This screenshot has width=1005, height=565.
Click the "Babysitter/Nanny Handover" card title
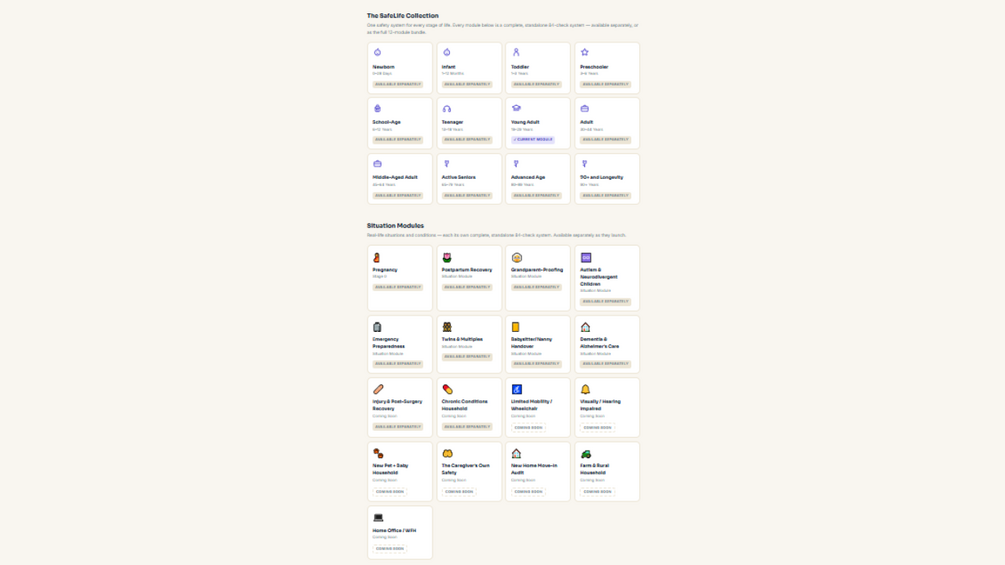(x=531, y=343)
